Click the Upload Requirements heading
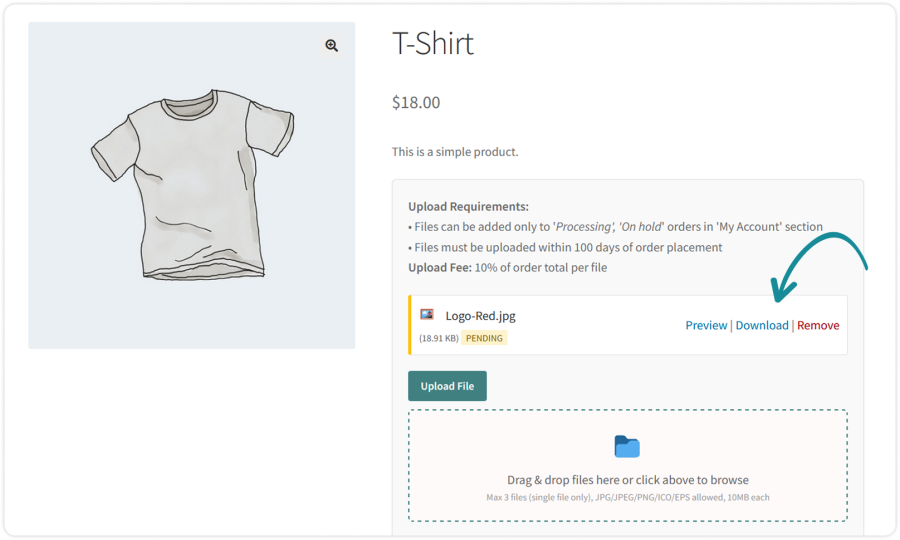The width and height of the screenshot is (900, 540). tap(468, 207)
